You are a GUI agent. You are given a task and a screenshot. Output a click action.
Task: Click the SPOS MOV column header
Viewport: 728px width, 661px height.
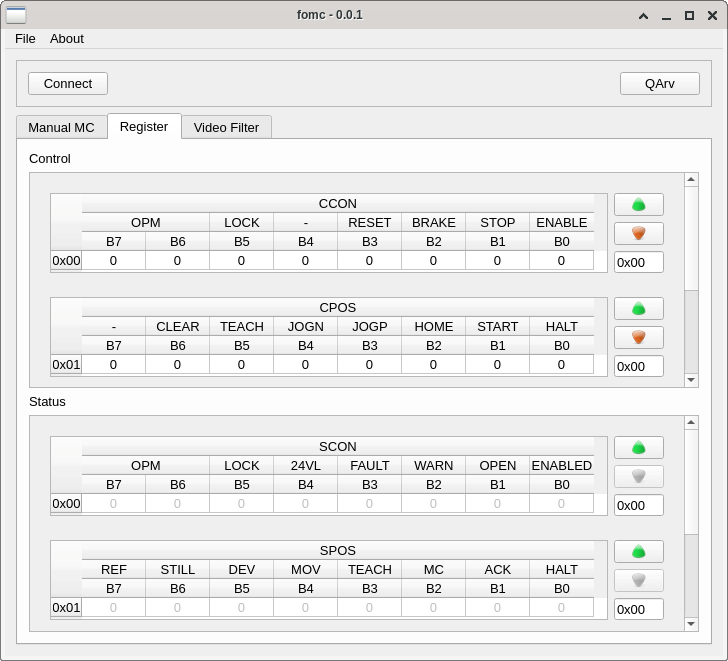coord(305,569)
